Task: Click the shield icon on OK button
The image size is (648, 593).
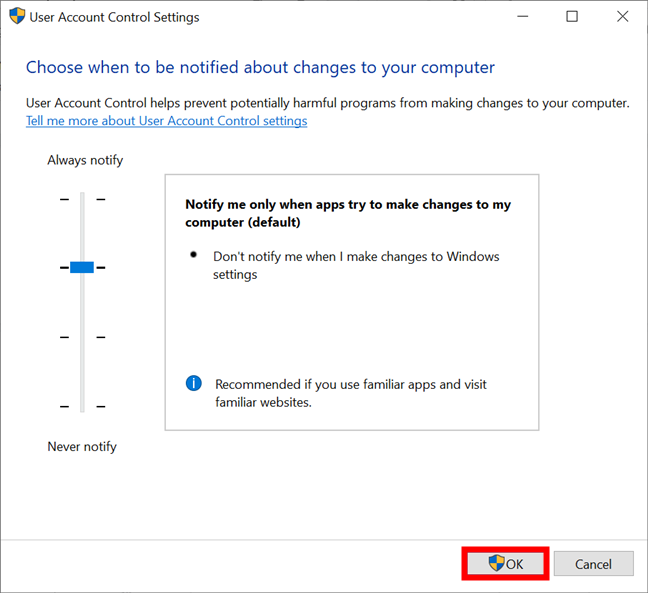Action: tap(496, 563)
